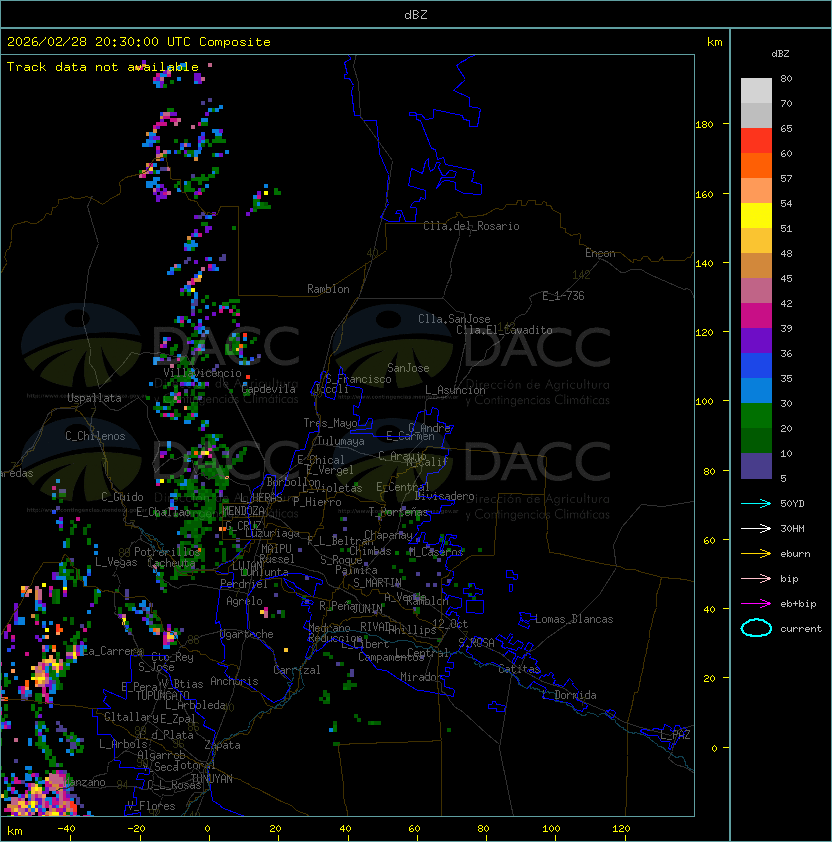The width and height of the screenshot is (832, 842).
Task: Click the 'Track data not available' message
Action: (103, 67)
